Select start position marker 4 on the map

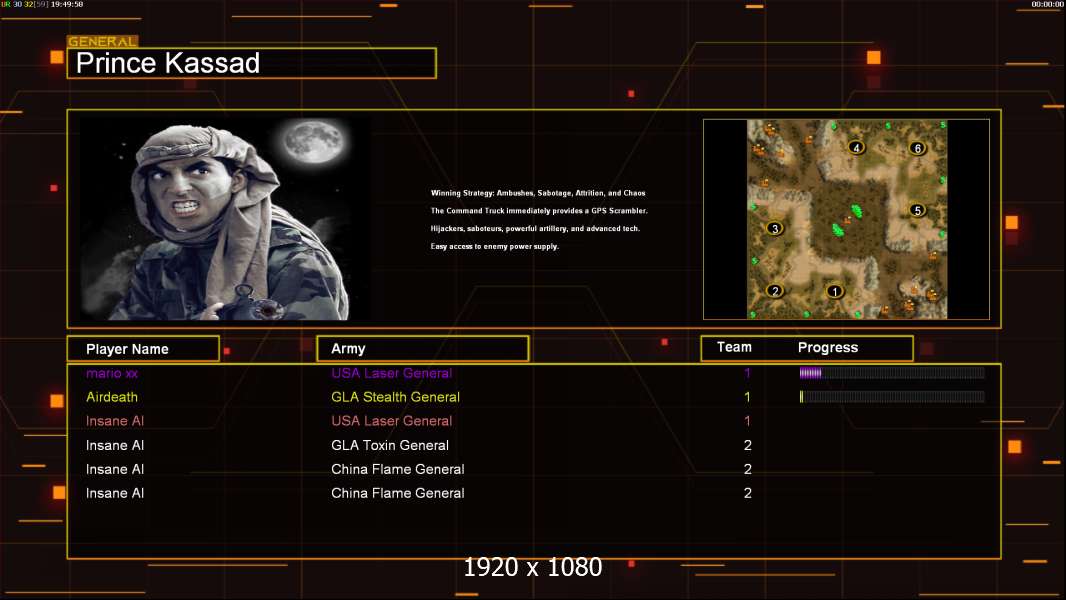[857, 147]
